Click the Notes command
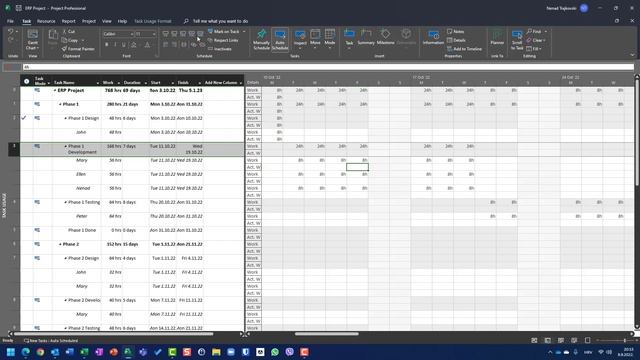640x360 pixels. (456, 31)
